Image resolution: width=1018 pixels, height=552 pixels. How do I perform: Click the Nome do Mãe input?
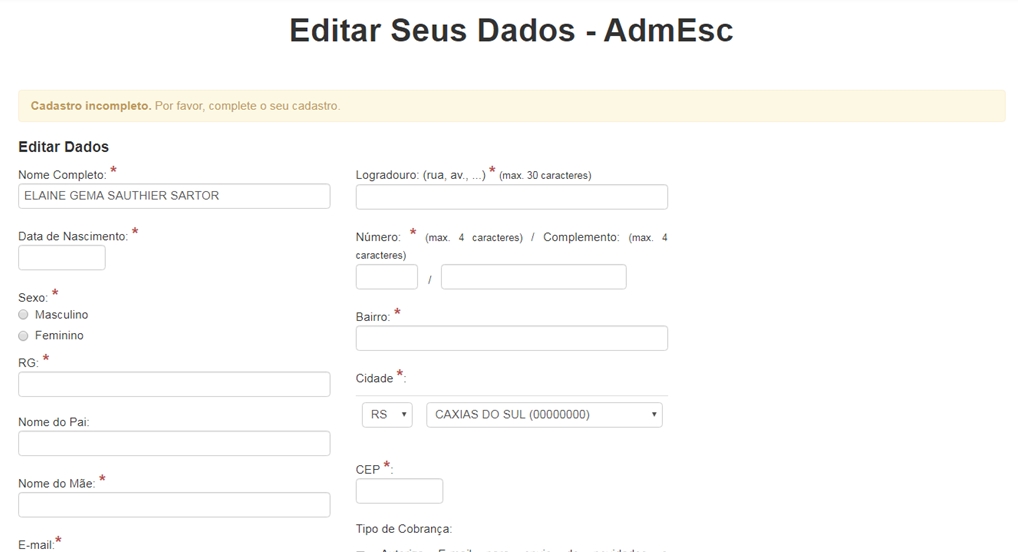[174, 505]
